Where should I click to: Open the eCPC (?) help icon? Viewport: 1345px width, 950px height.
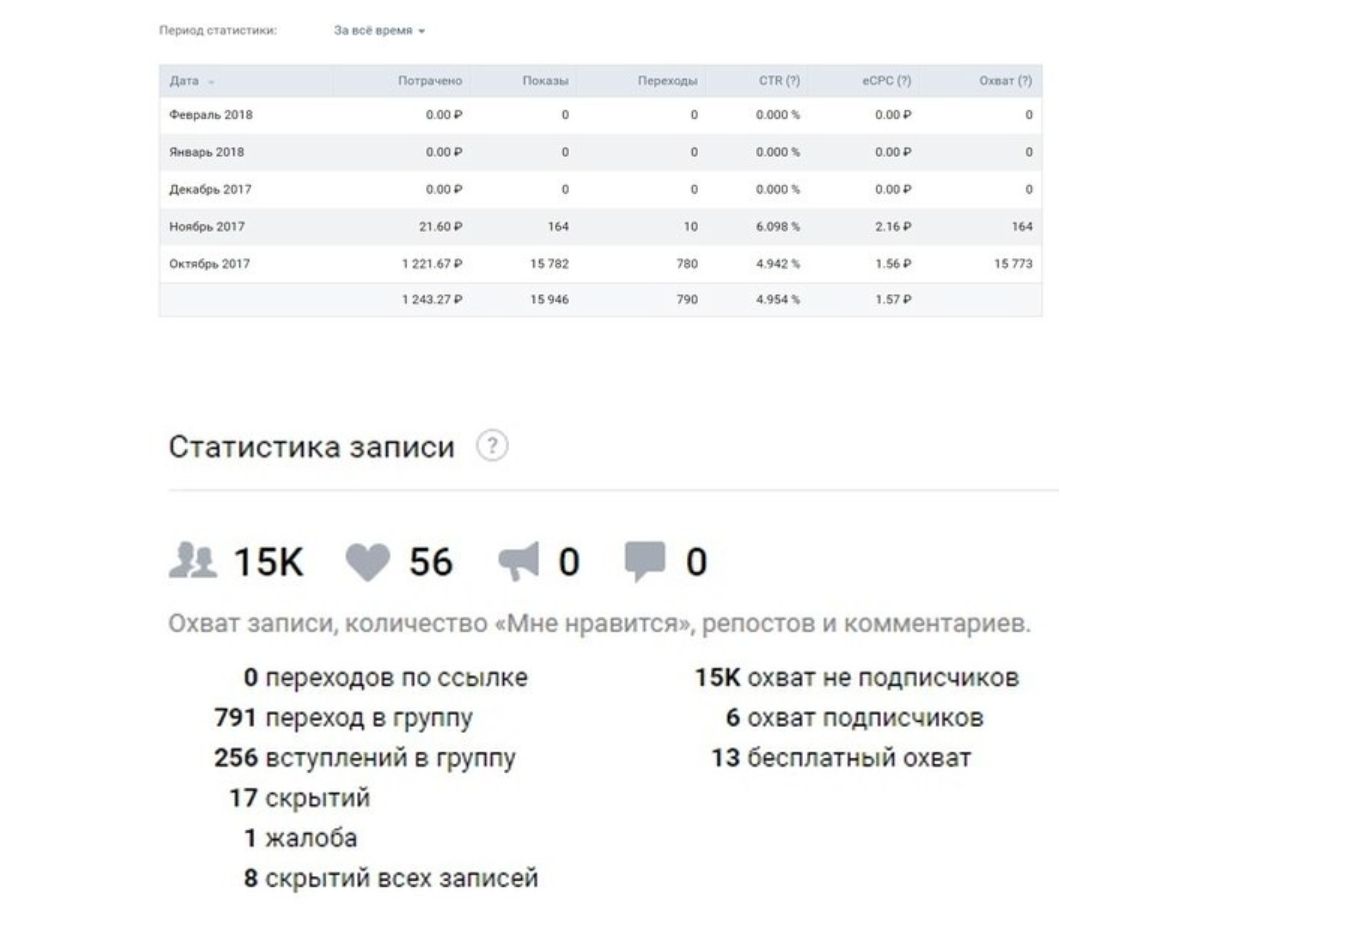pos(903,81)
